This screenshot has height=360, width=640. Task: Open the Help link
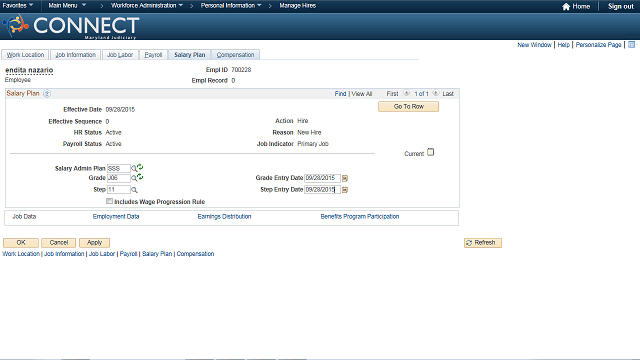pyautogui.click(x=564, y=44)
